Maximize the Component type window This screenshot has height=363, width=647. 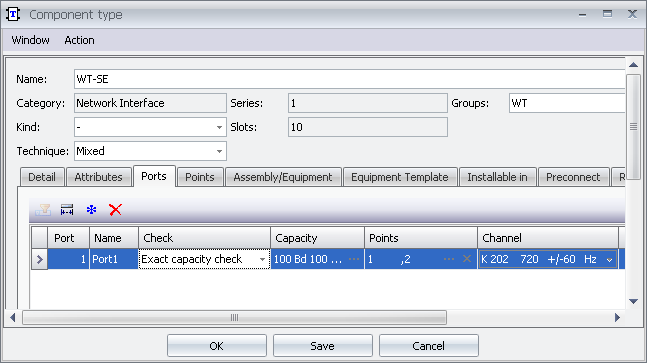607,14
